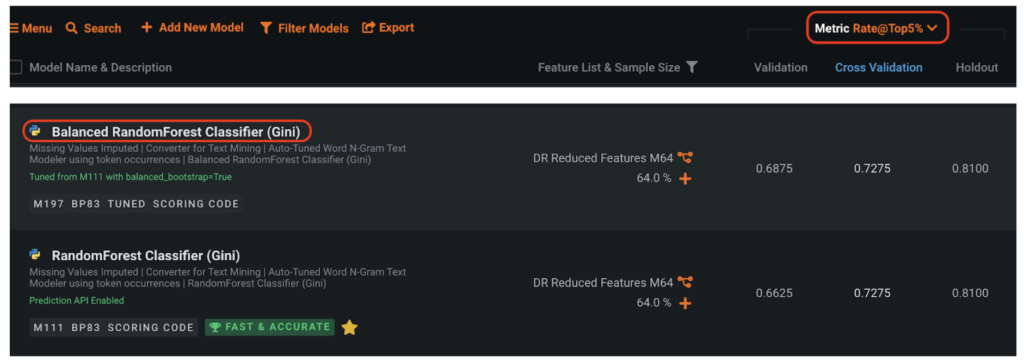Open RandomForest Classifier (Gini) model
1024x362 pixels.
[146, 255]
